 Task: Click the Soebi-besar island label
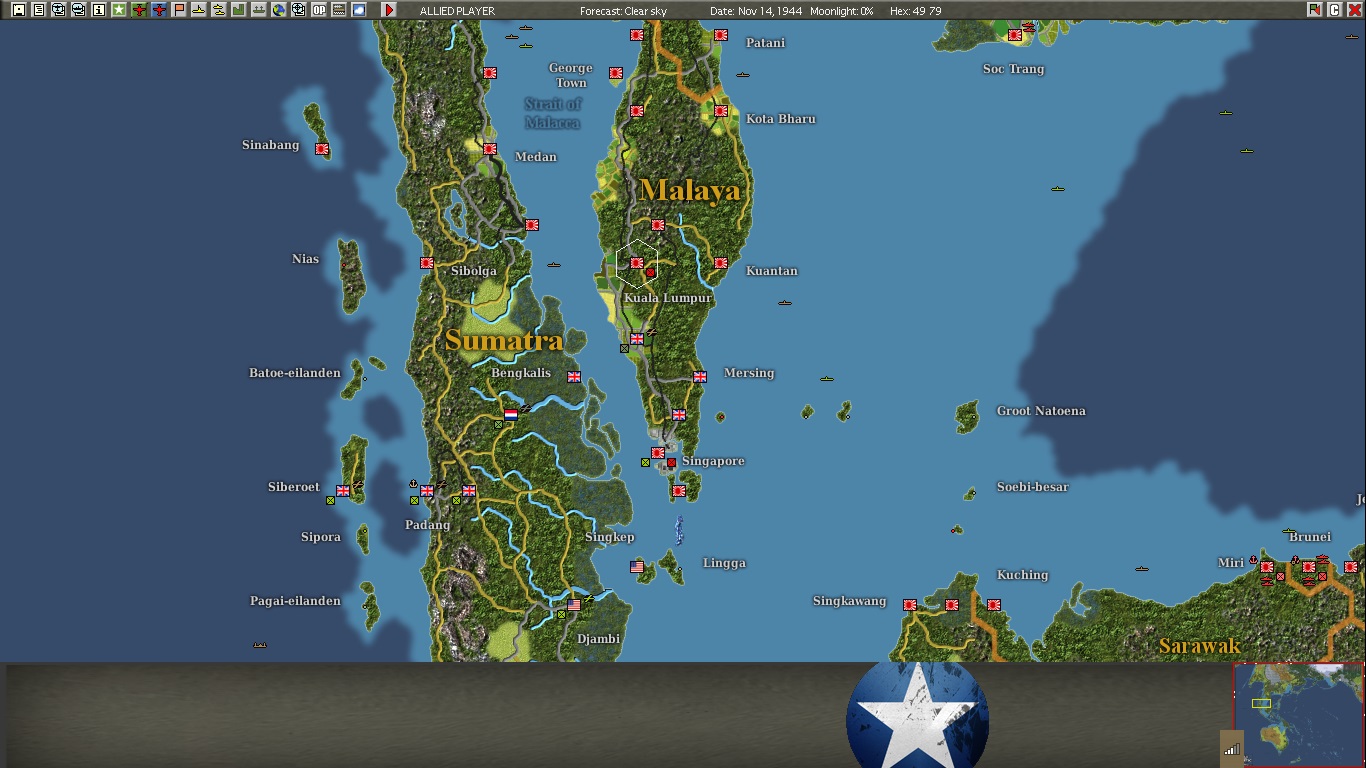point(1033,487)
